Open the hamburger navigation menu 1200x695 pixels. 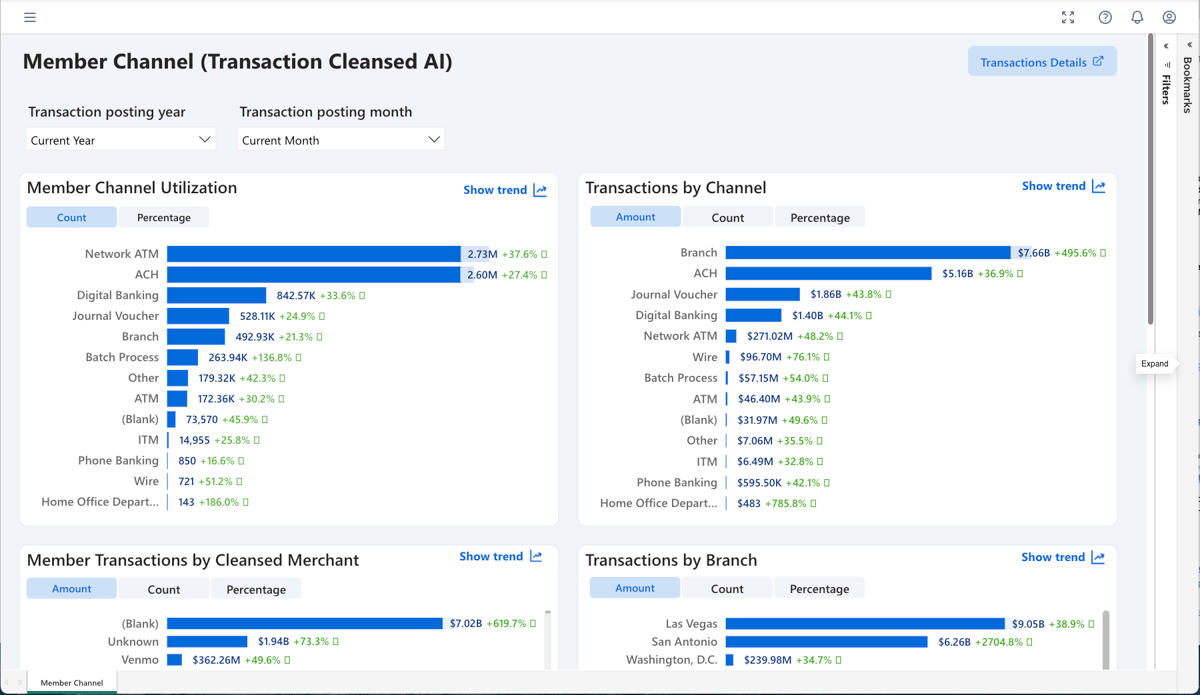tap(30, 17)
